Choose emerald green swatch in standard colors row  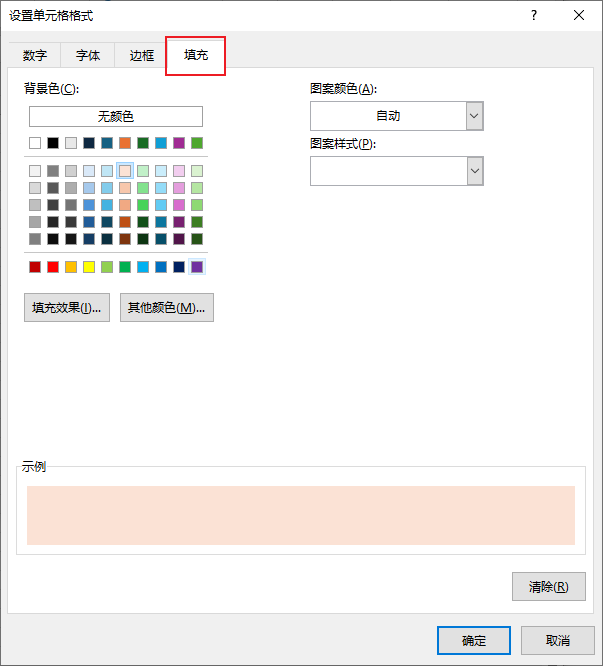click(x=125, y=267)
